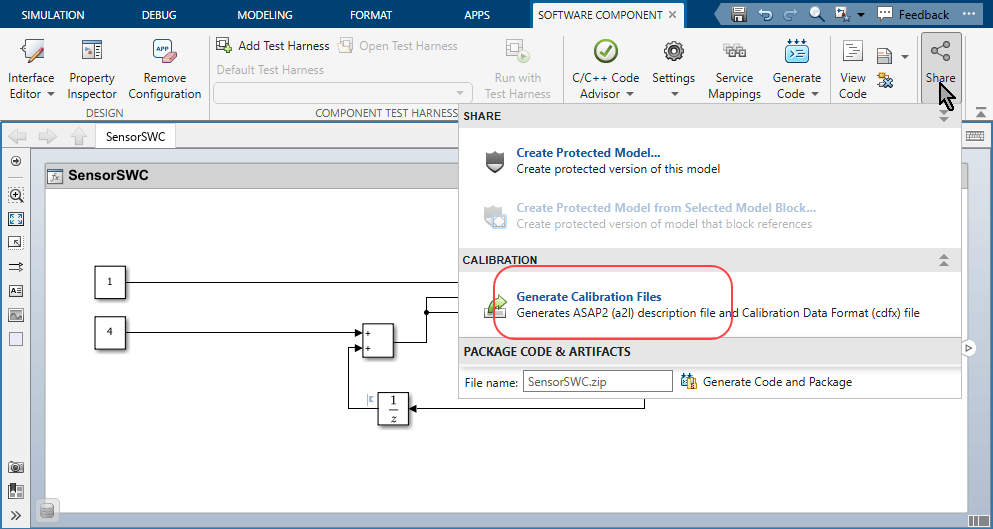Image resolution: width=993 pixels, height=529 pixels.
Task: Select the constant block labeled 1
Action: [x=110, y=282]
